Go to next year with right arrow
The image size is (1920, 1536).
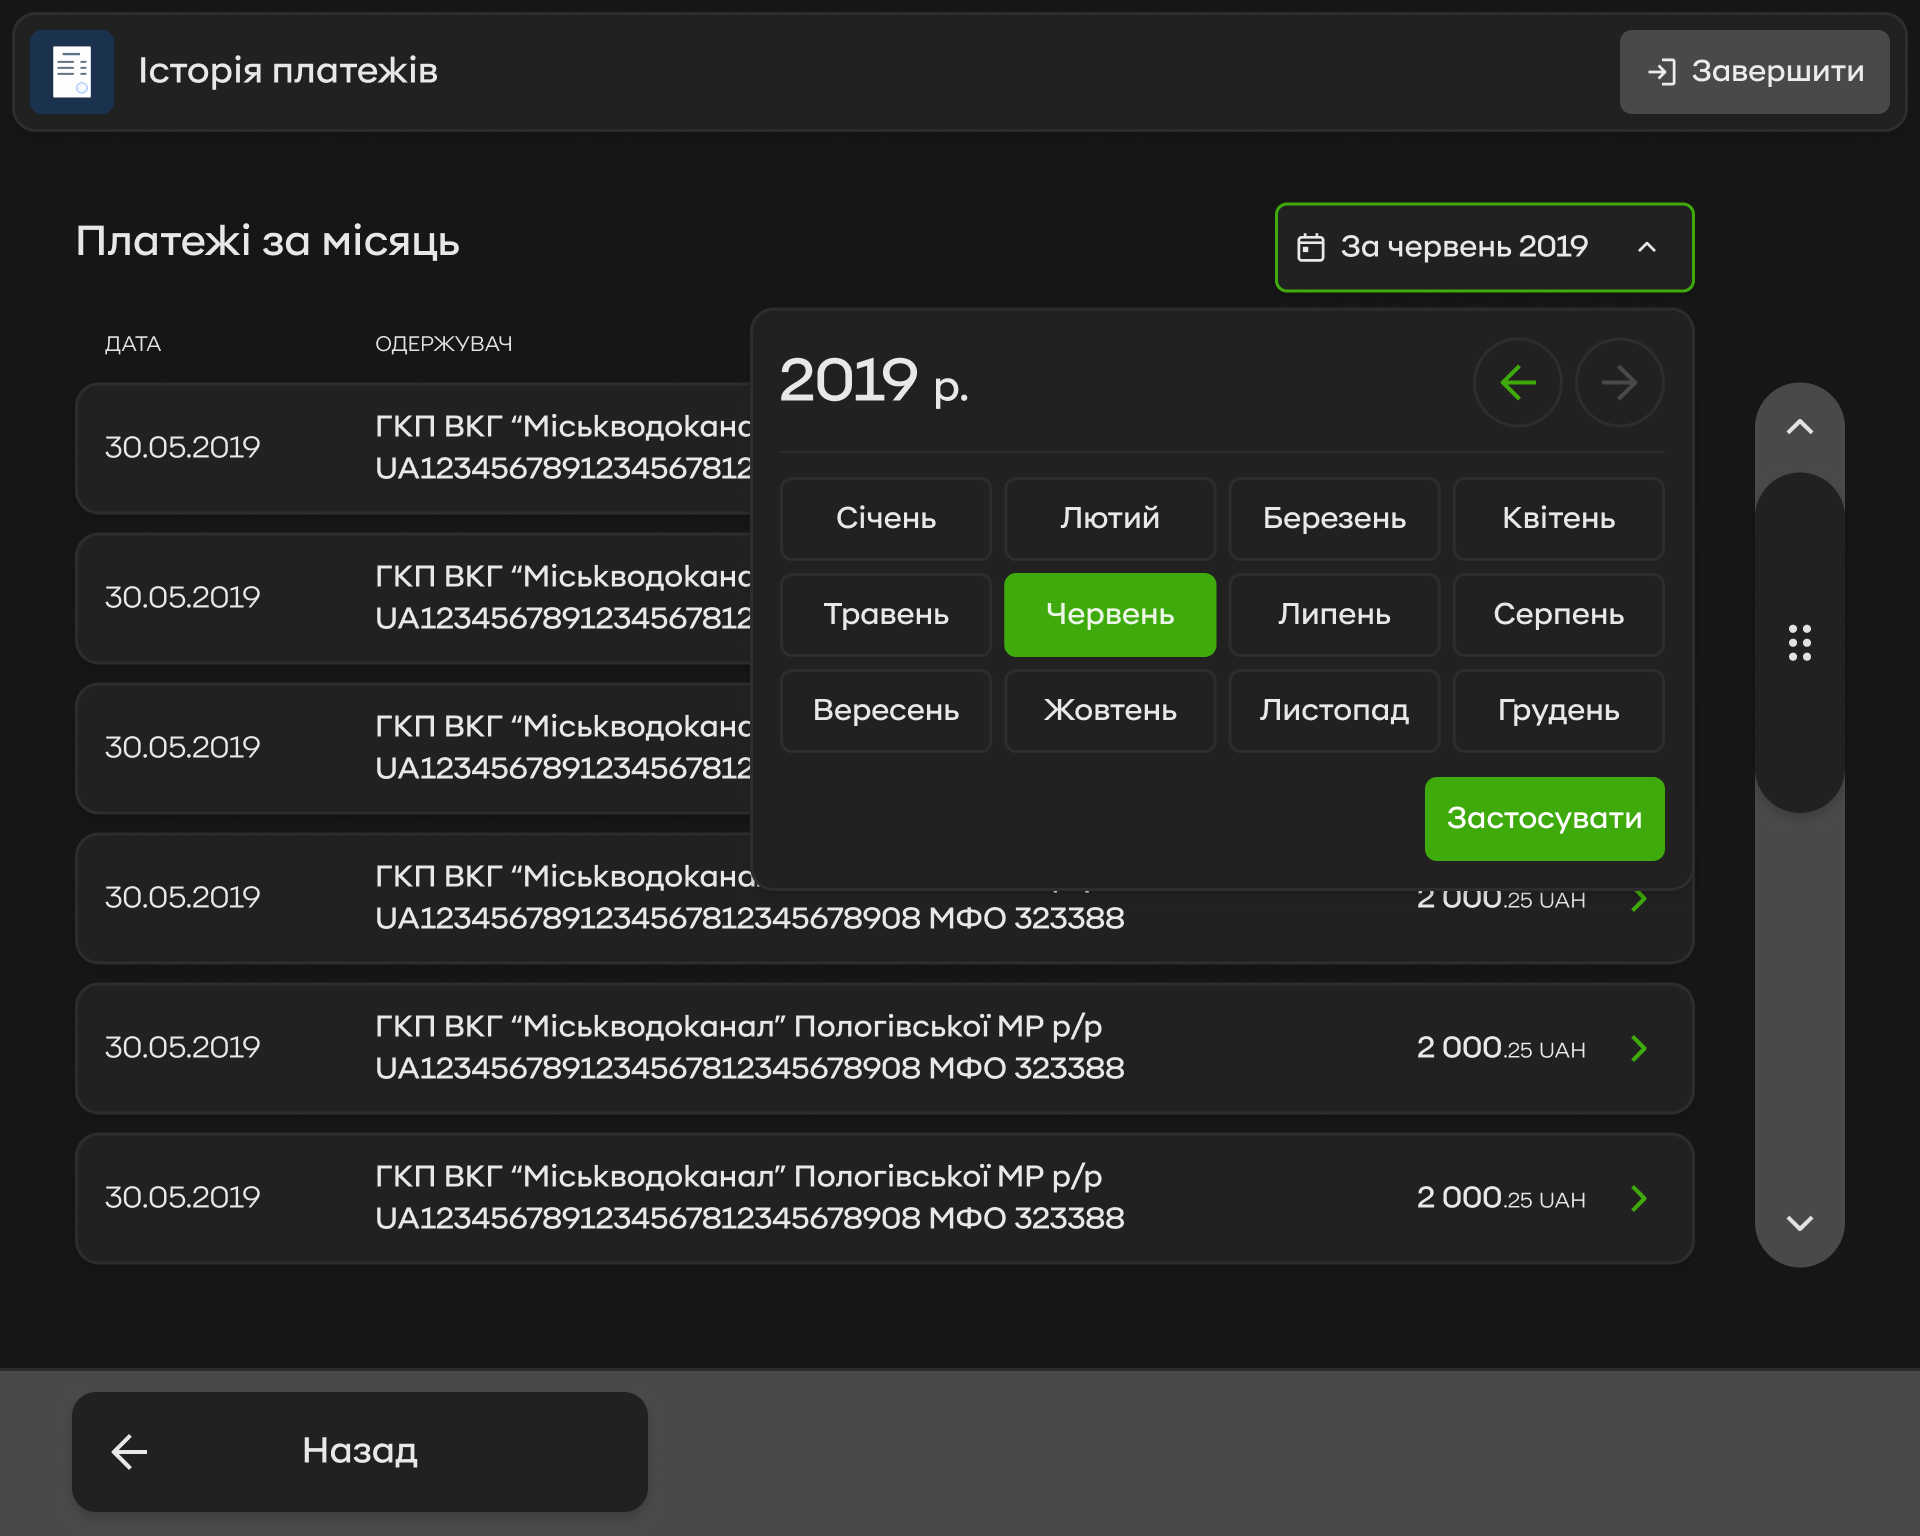(x=1619, y=382)
